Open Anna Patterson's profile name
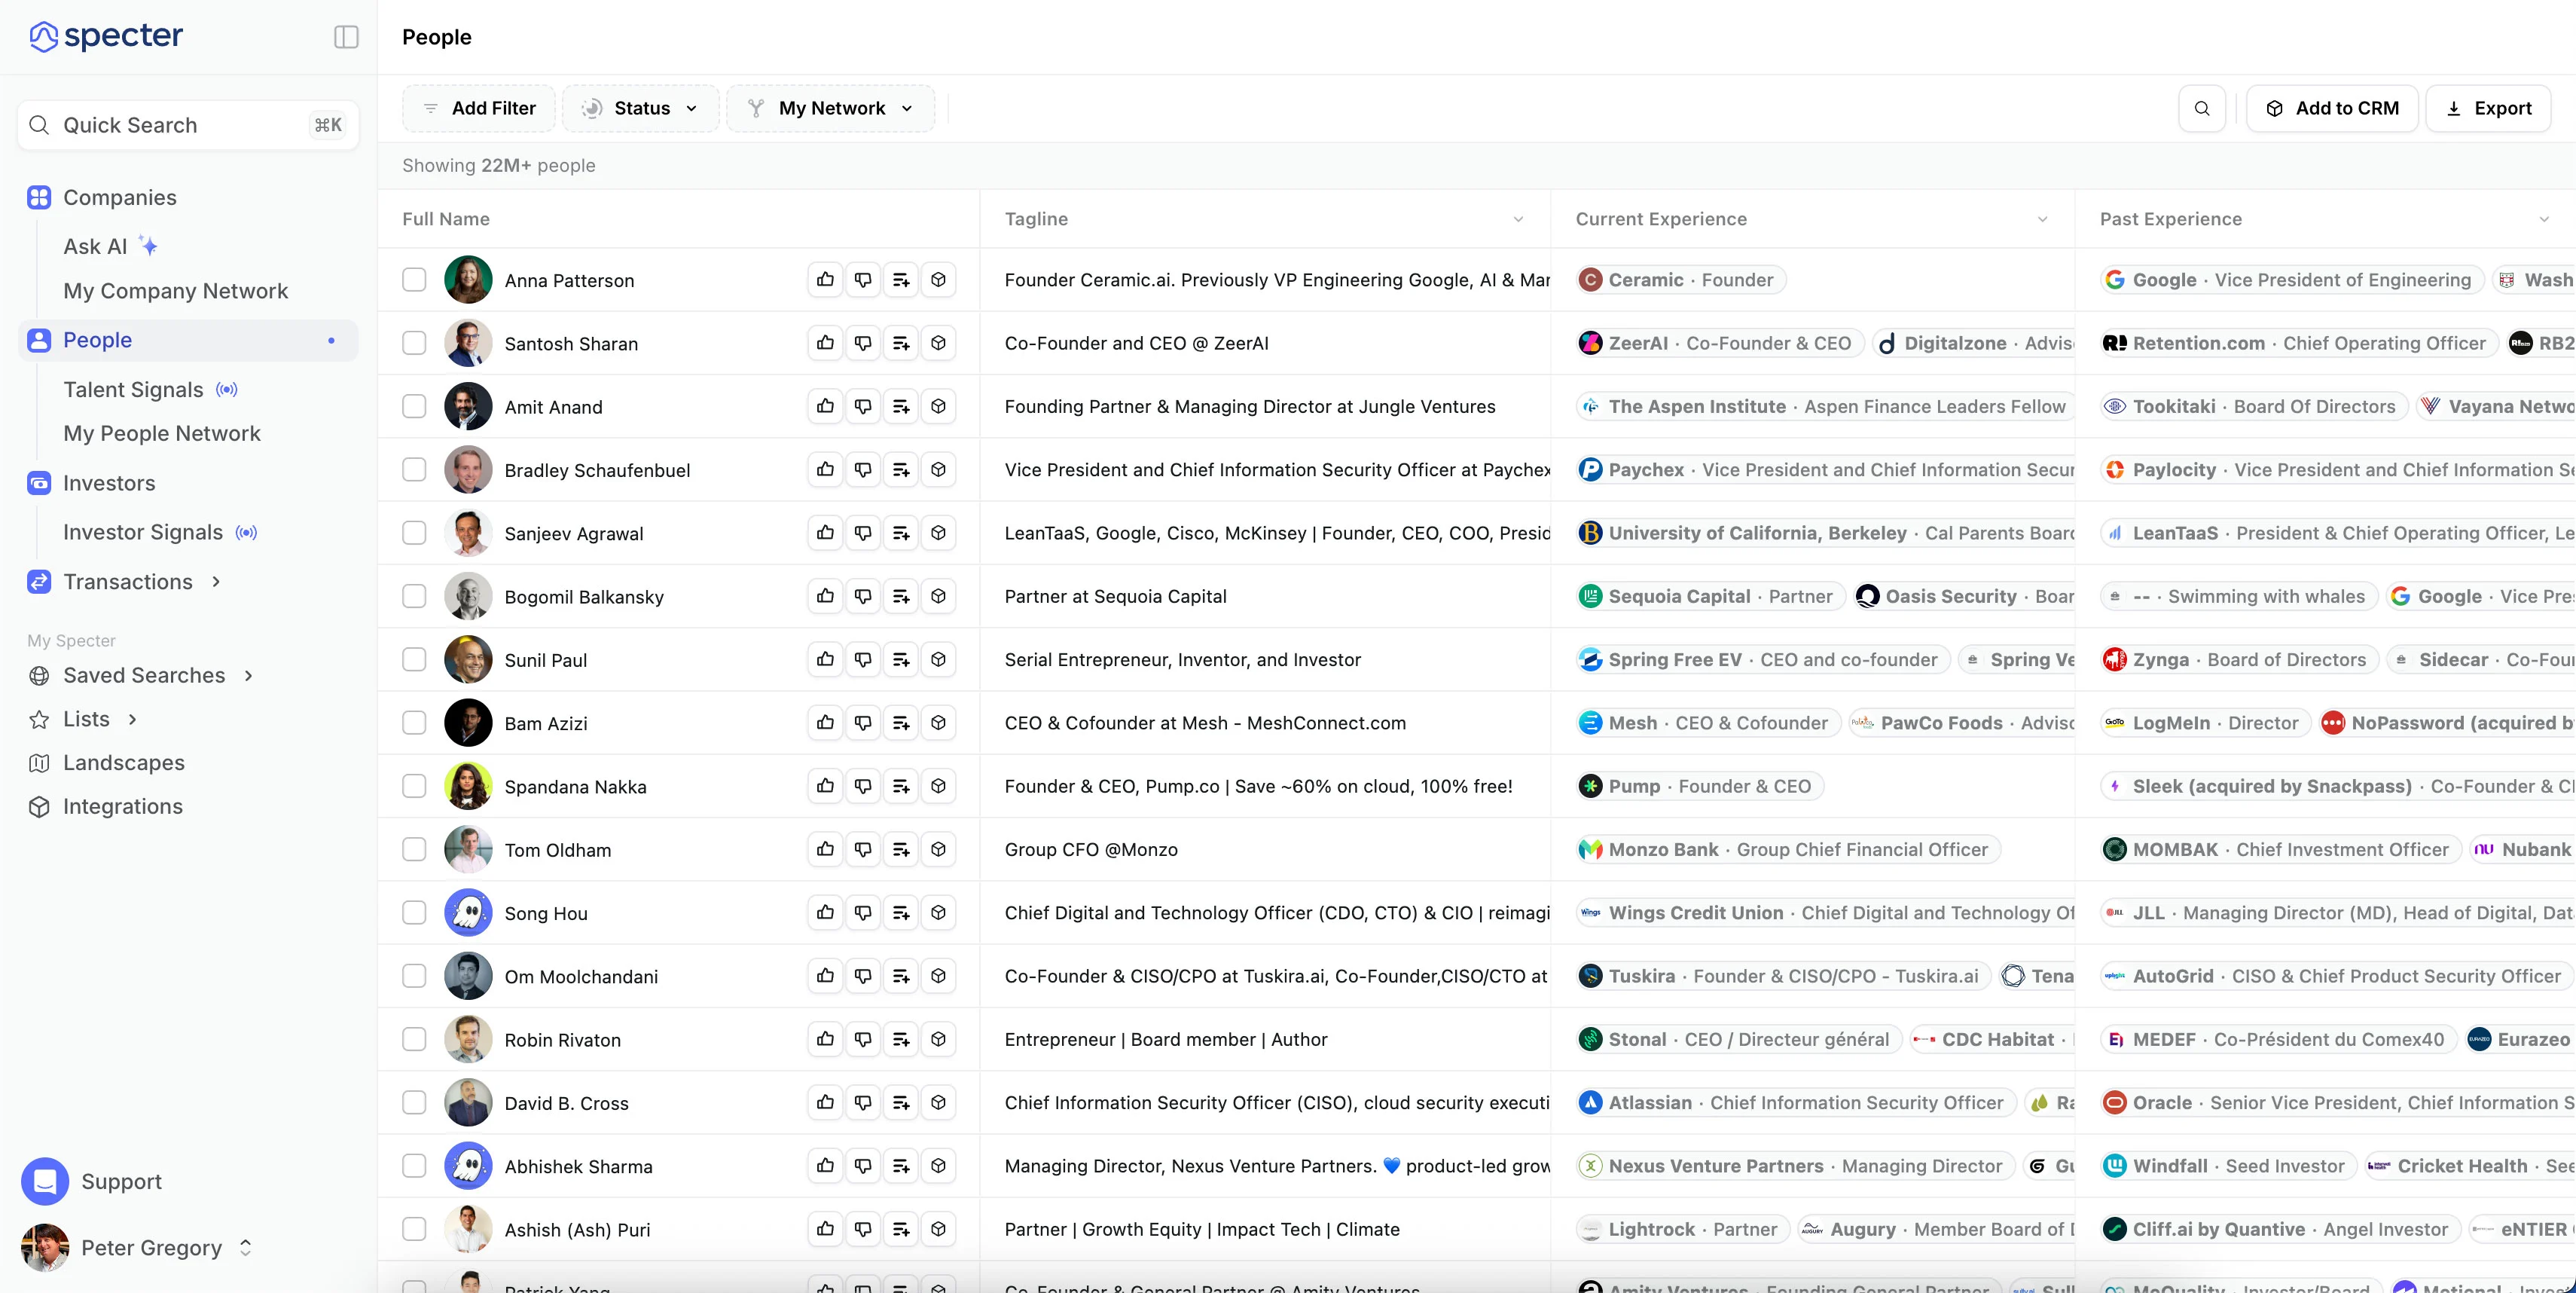 [x=569, y=280]
